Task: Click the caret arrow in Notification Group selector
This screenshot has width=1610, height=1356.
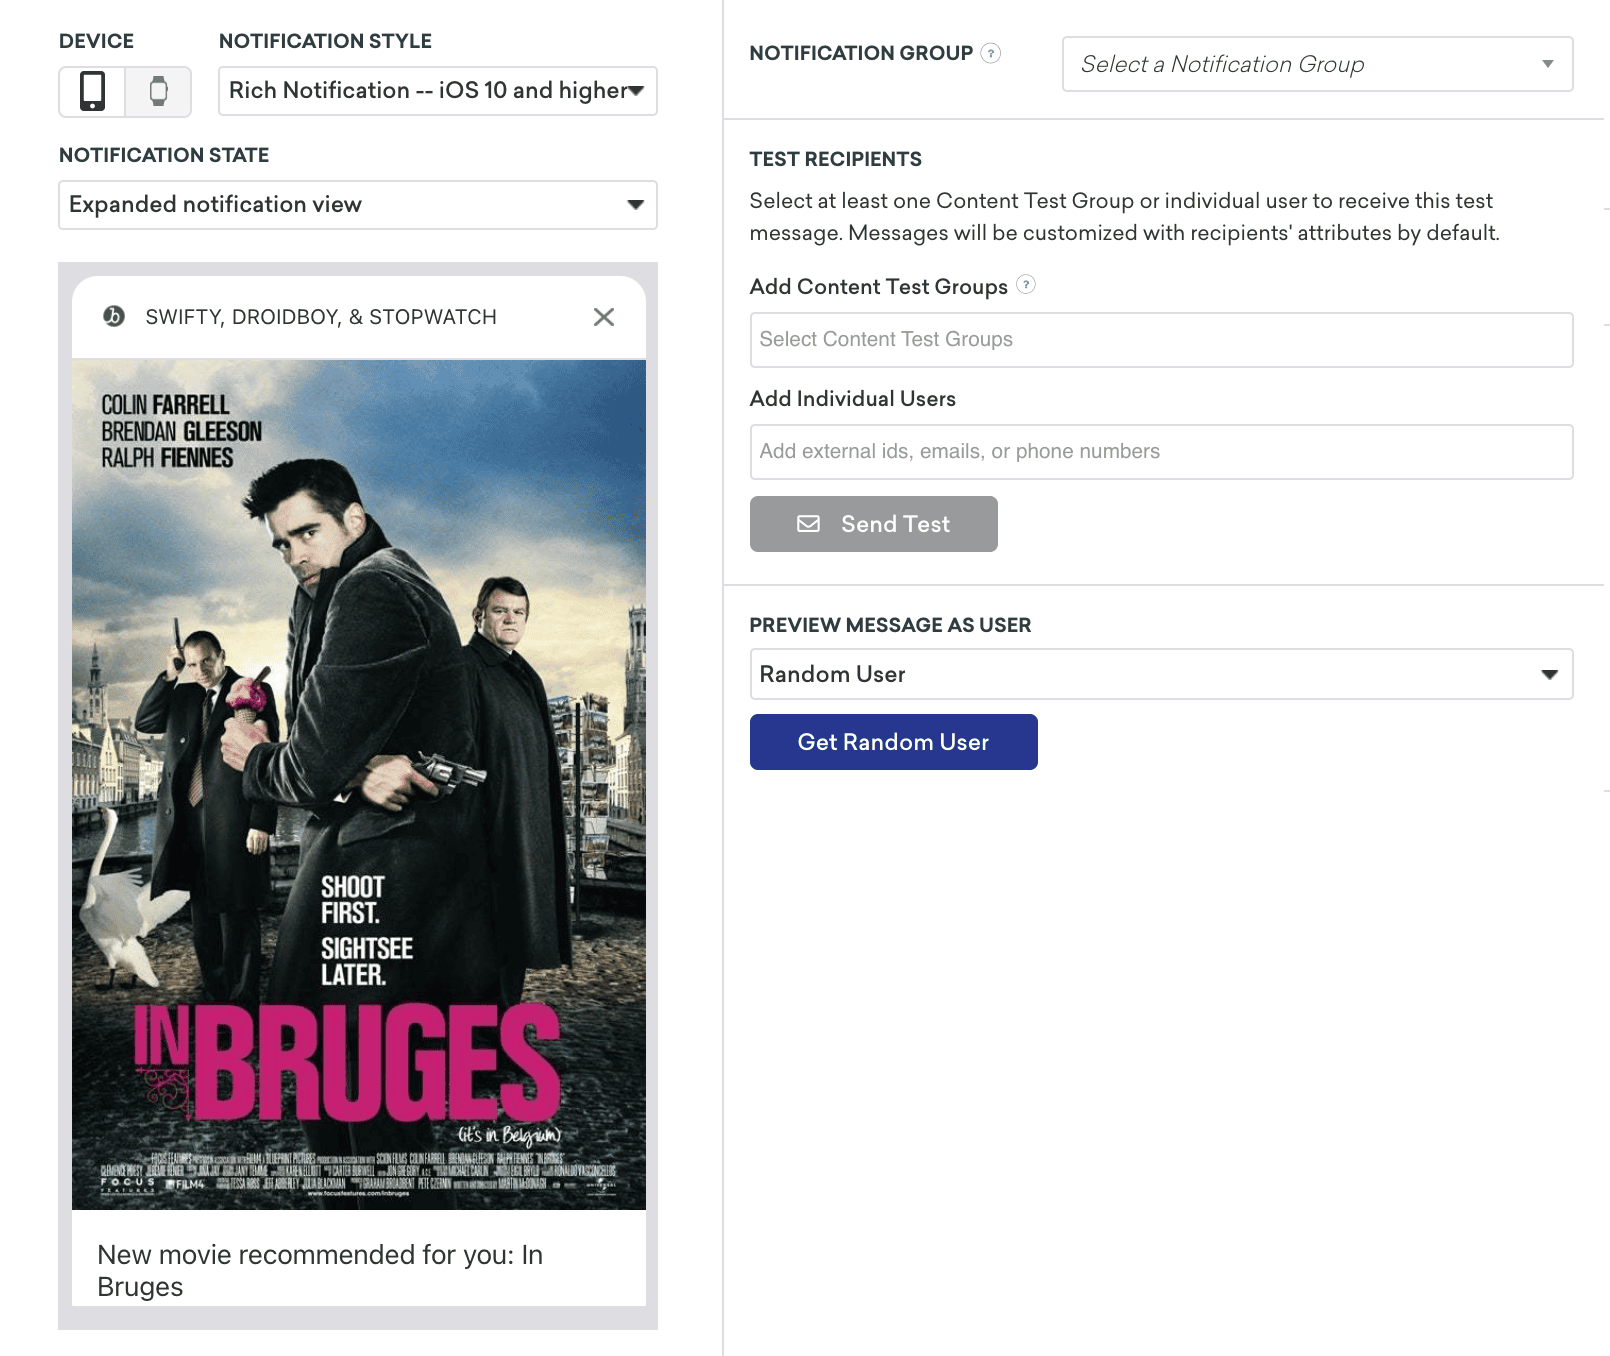Action: pos(1547,64)
